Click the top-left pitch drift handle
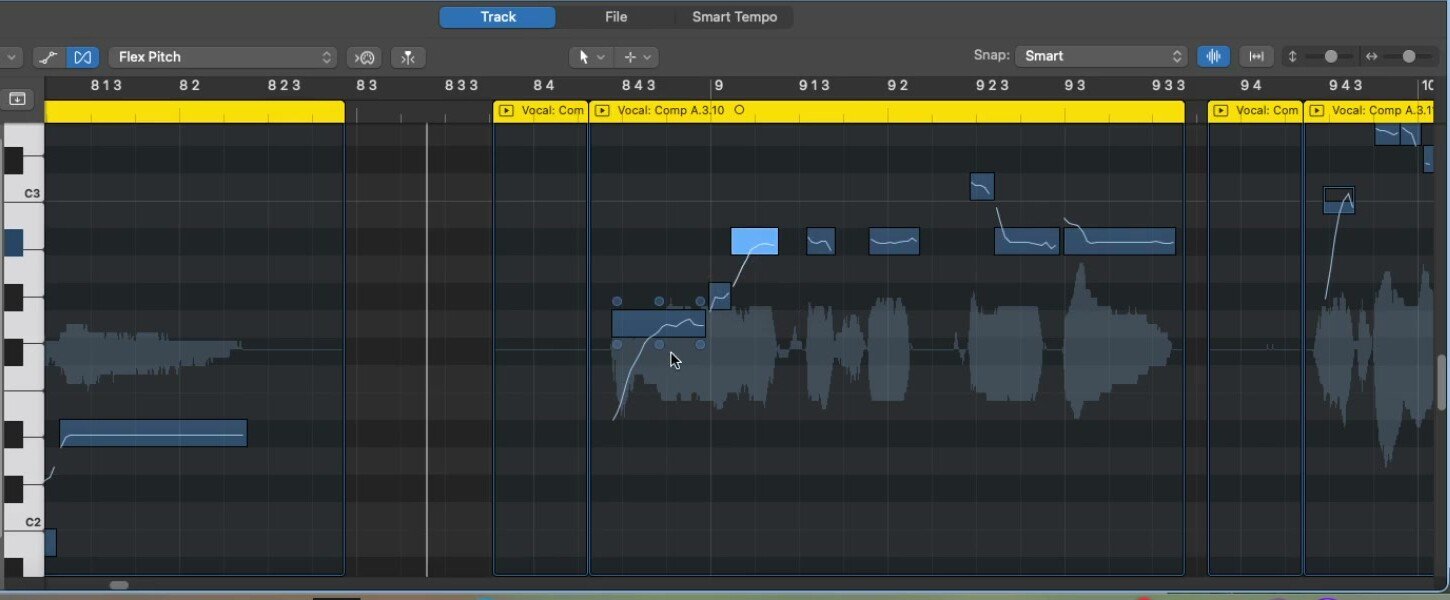This screenshot has width=1450, height=600. [x=617, y=301]
